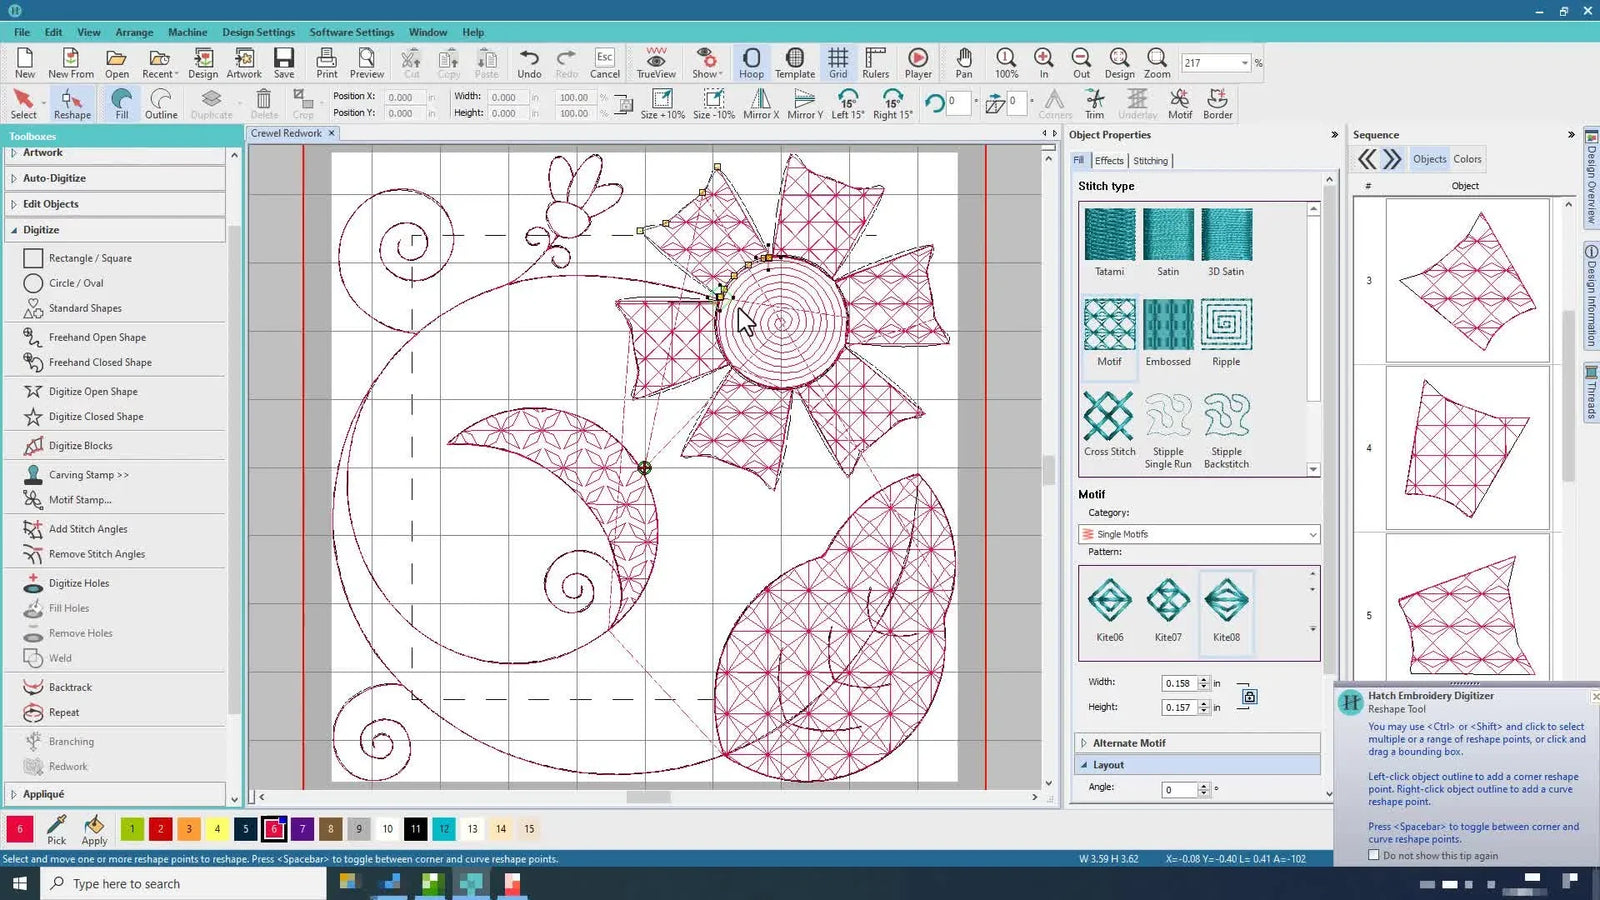Click the Apply button in the palette
The image size is (1600, 900).
pyautogui.click(x=94, y=830)
